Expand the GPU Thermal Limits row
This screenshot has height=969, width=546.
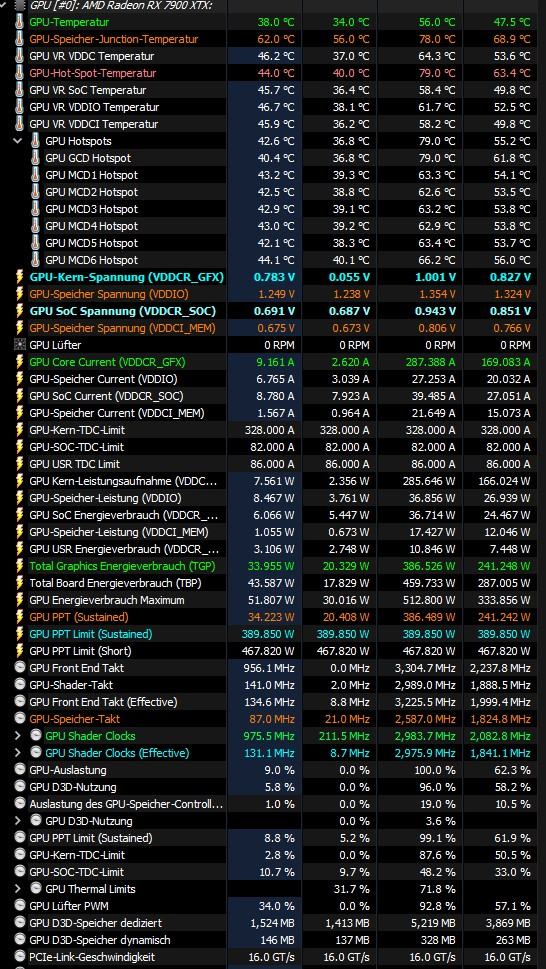pos(17,889)
